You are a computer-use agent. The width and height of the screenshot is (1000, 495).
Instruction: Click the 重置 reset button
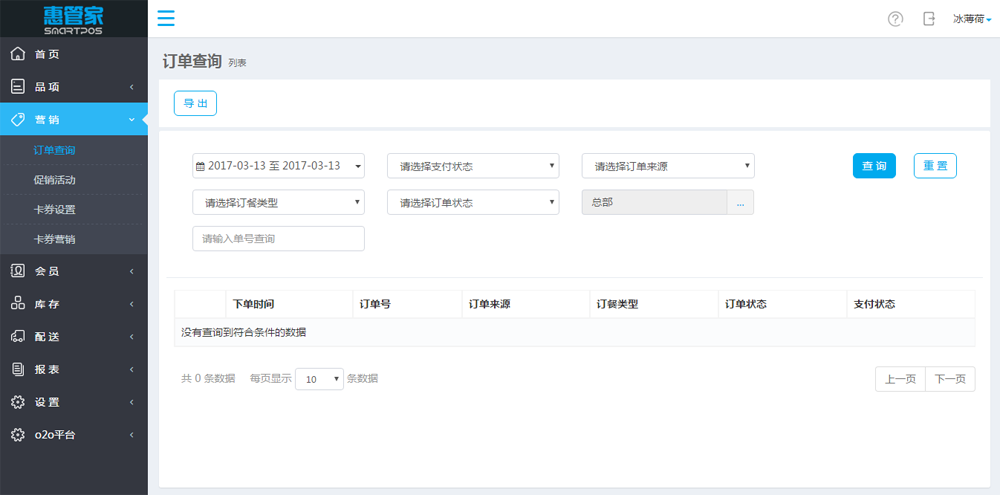[936, 166]
